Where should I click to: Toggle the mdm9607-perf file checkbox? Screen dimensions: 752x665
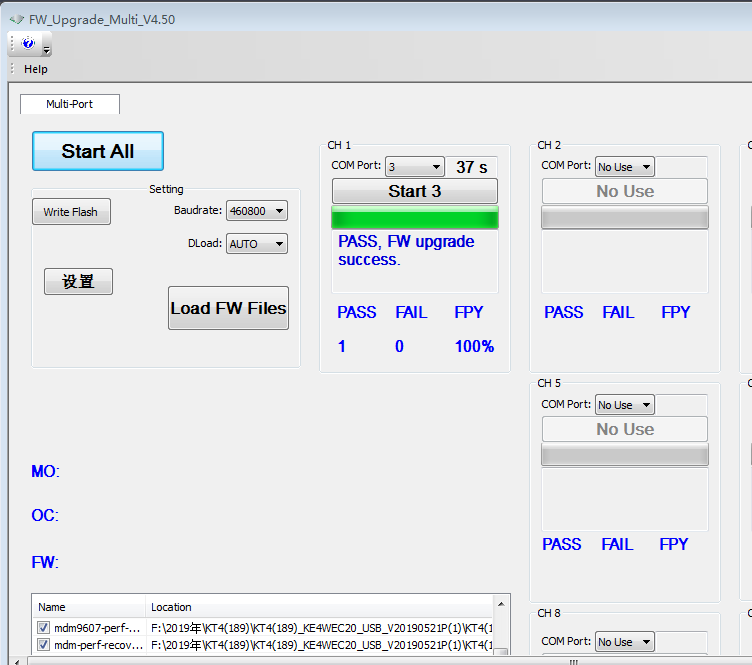(43, 628)
